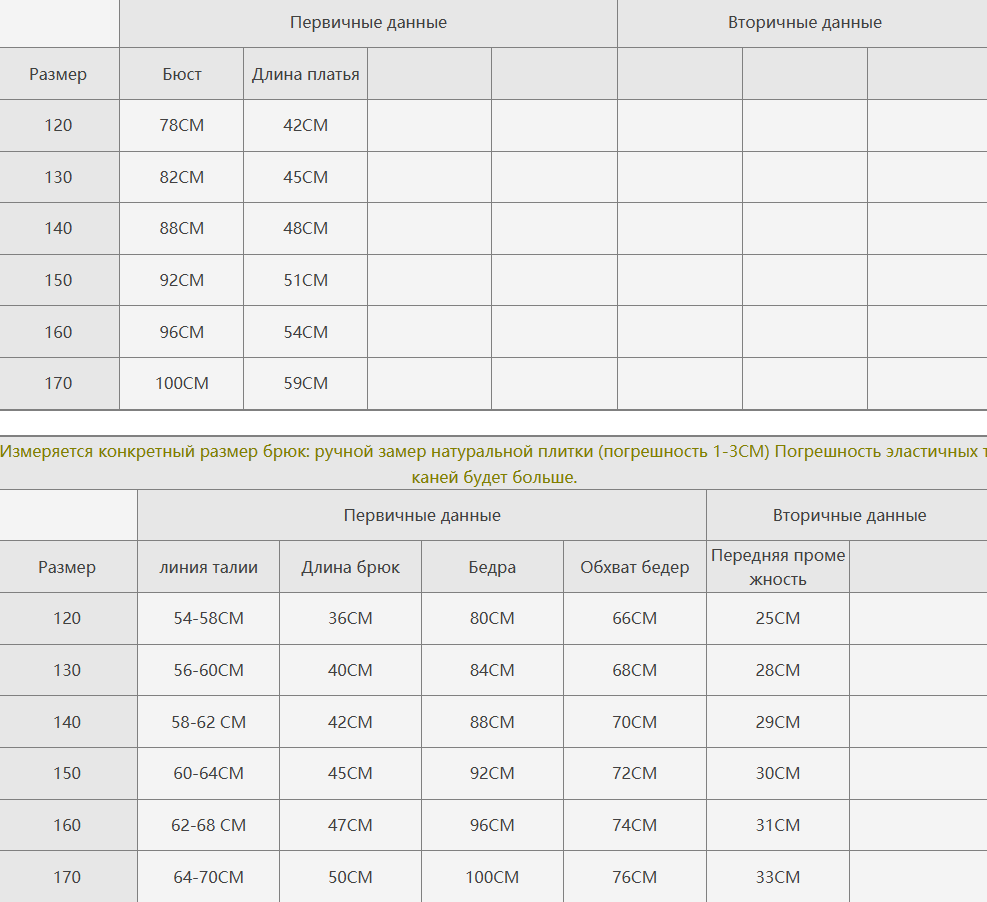Screen dimensions: 987x902
Task: Click the '42CM' dress length cell
Action: pos(305,125)
